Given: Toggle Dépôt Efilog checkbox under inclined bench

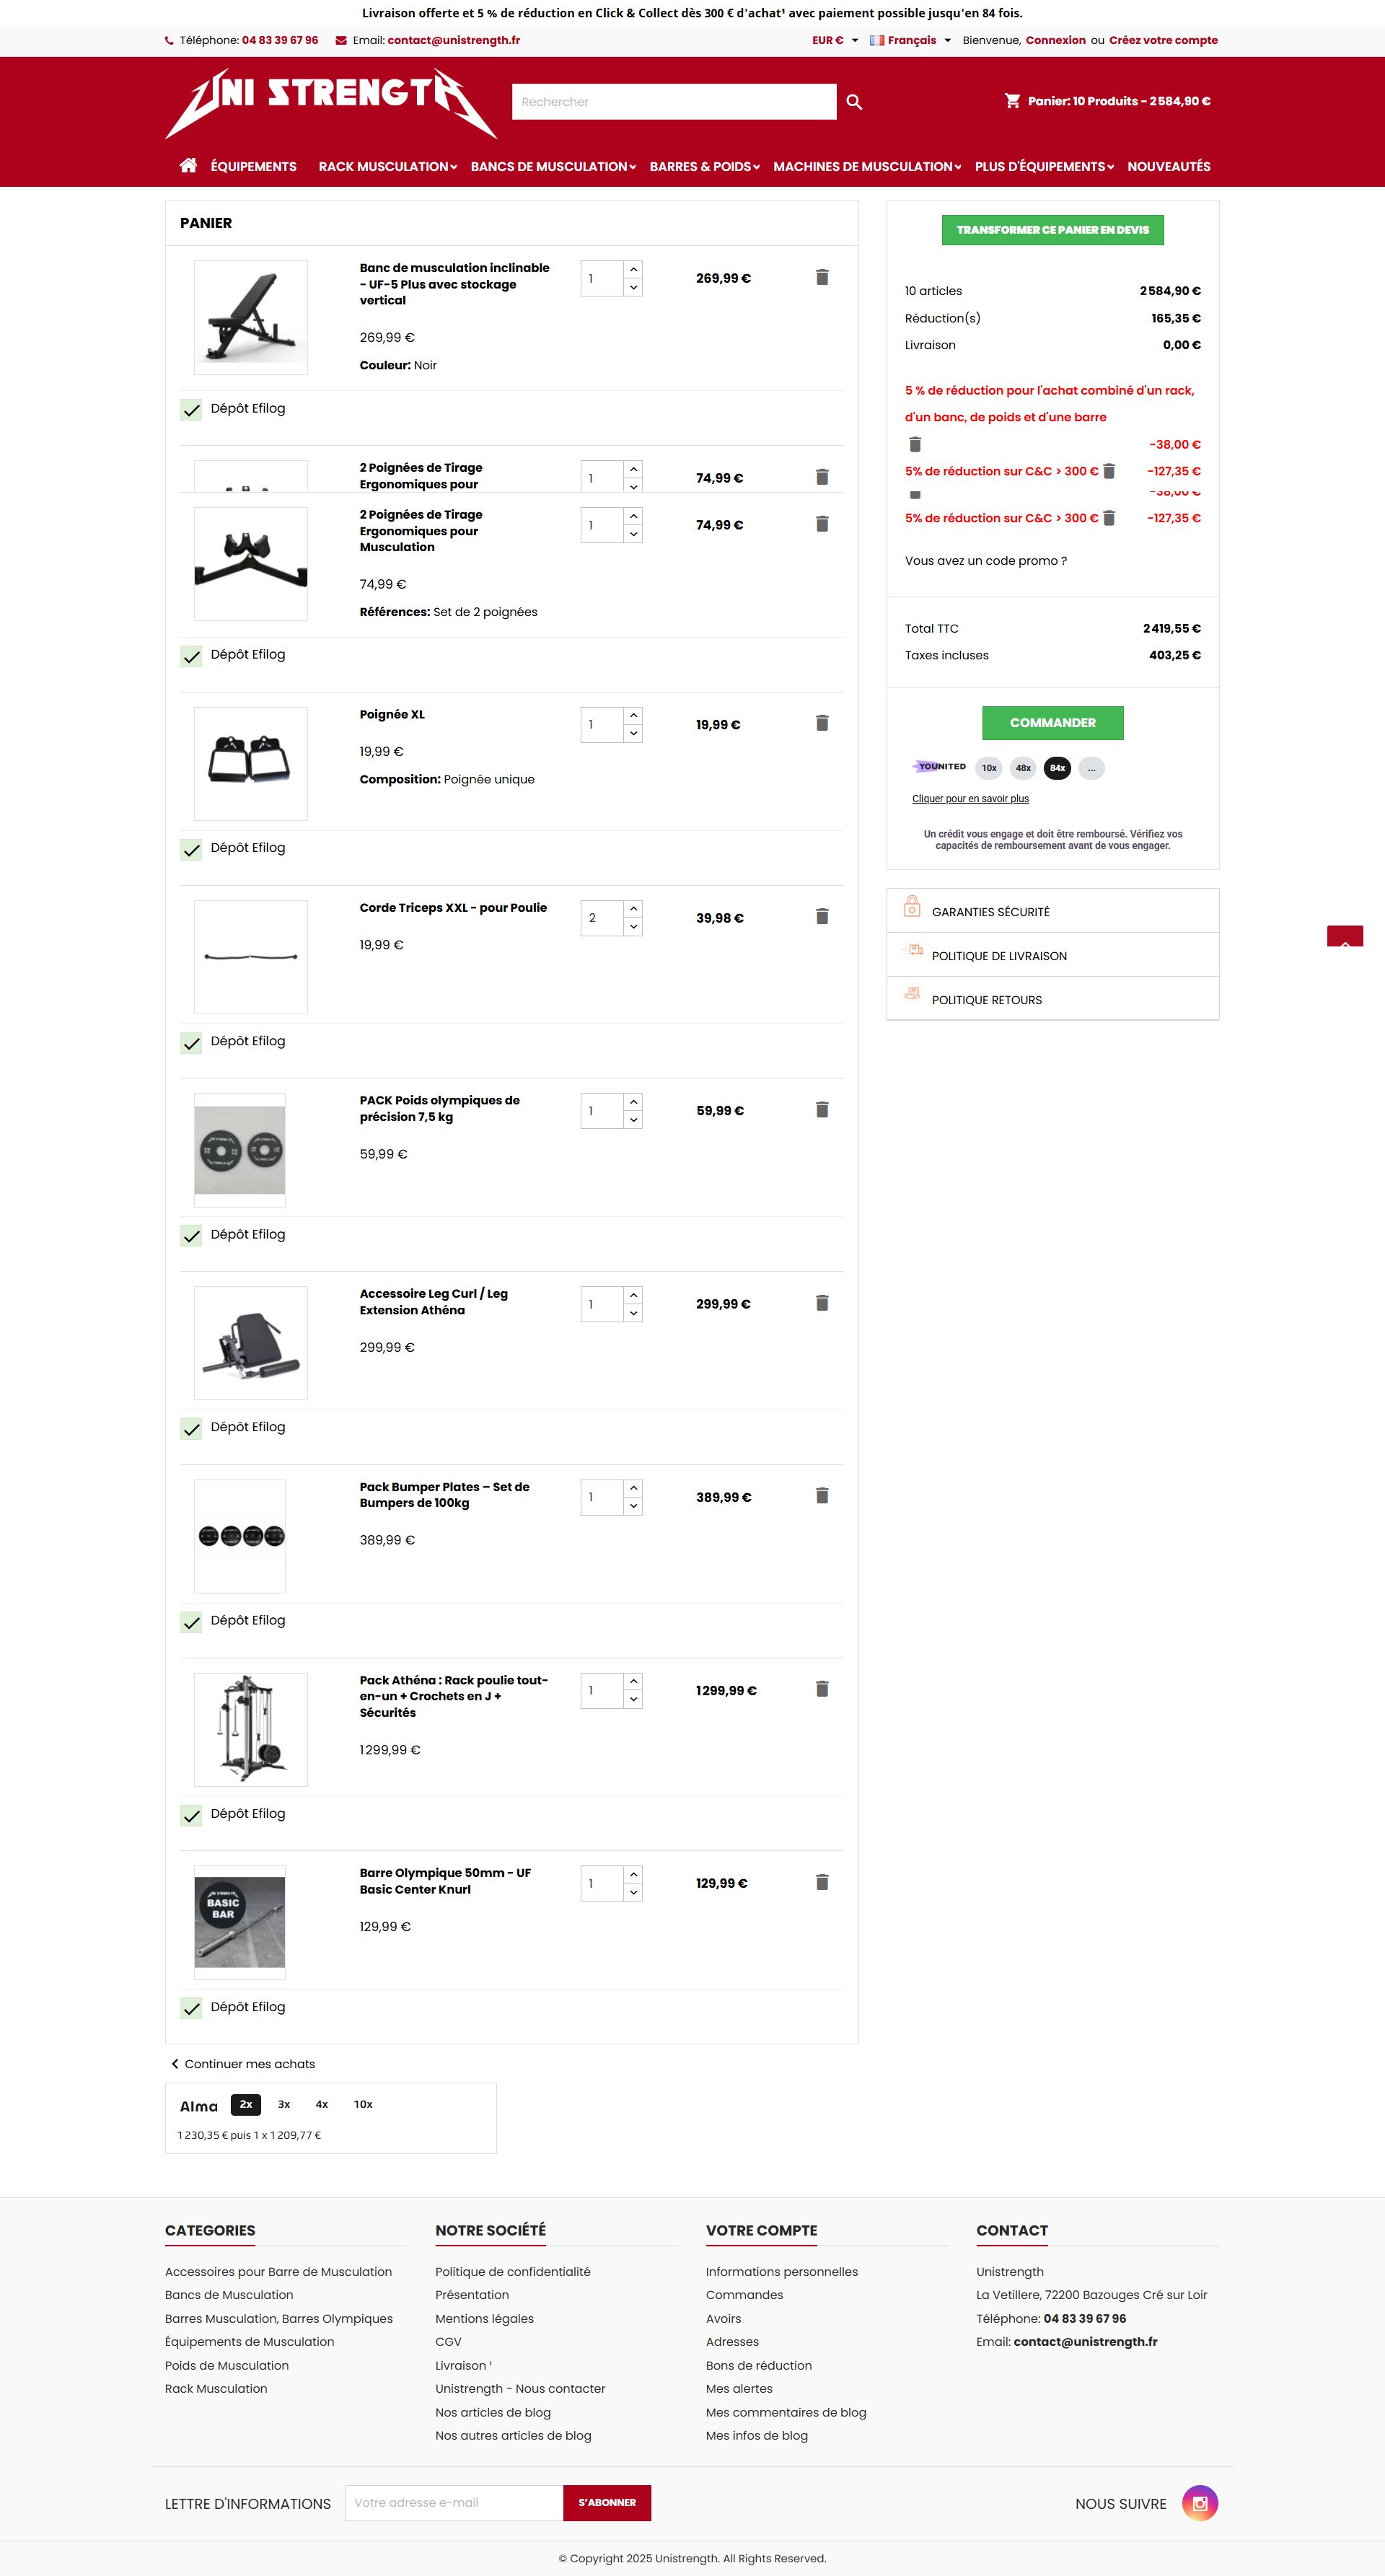Looking at the screenshot, I should [191, 409].
